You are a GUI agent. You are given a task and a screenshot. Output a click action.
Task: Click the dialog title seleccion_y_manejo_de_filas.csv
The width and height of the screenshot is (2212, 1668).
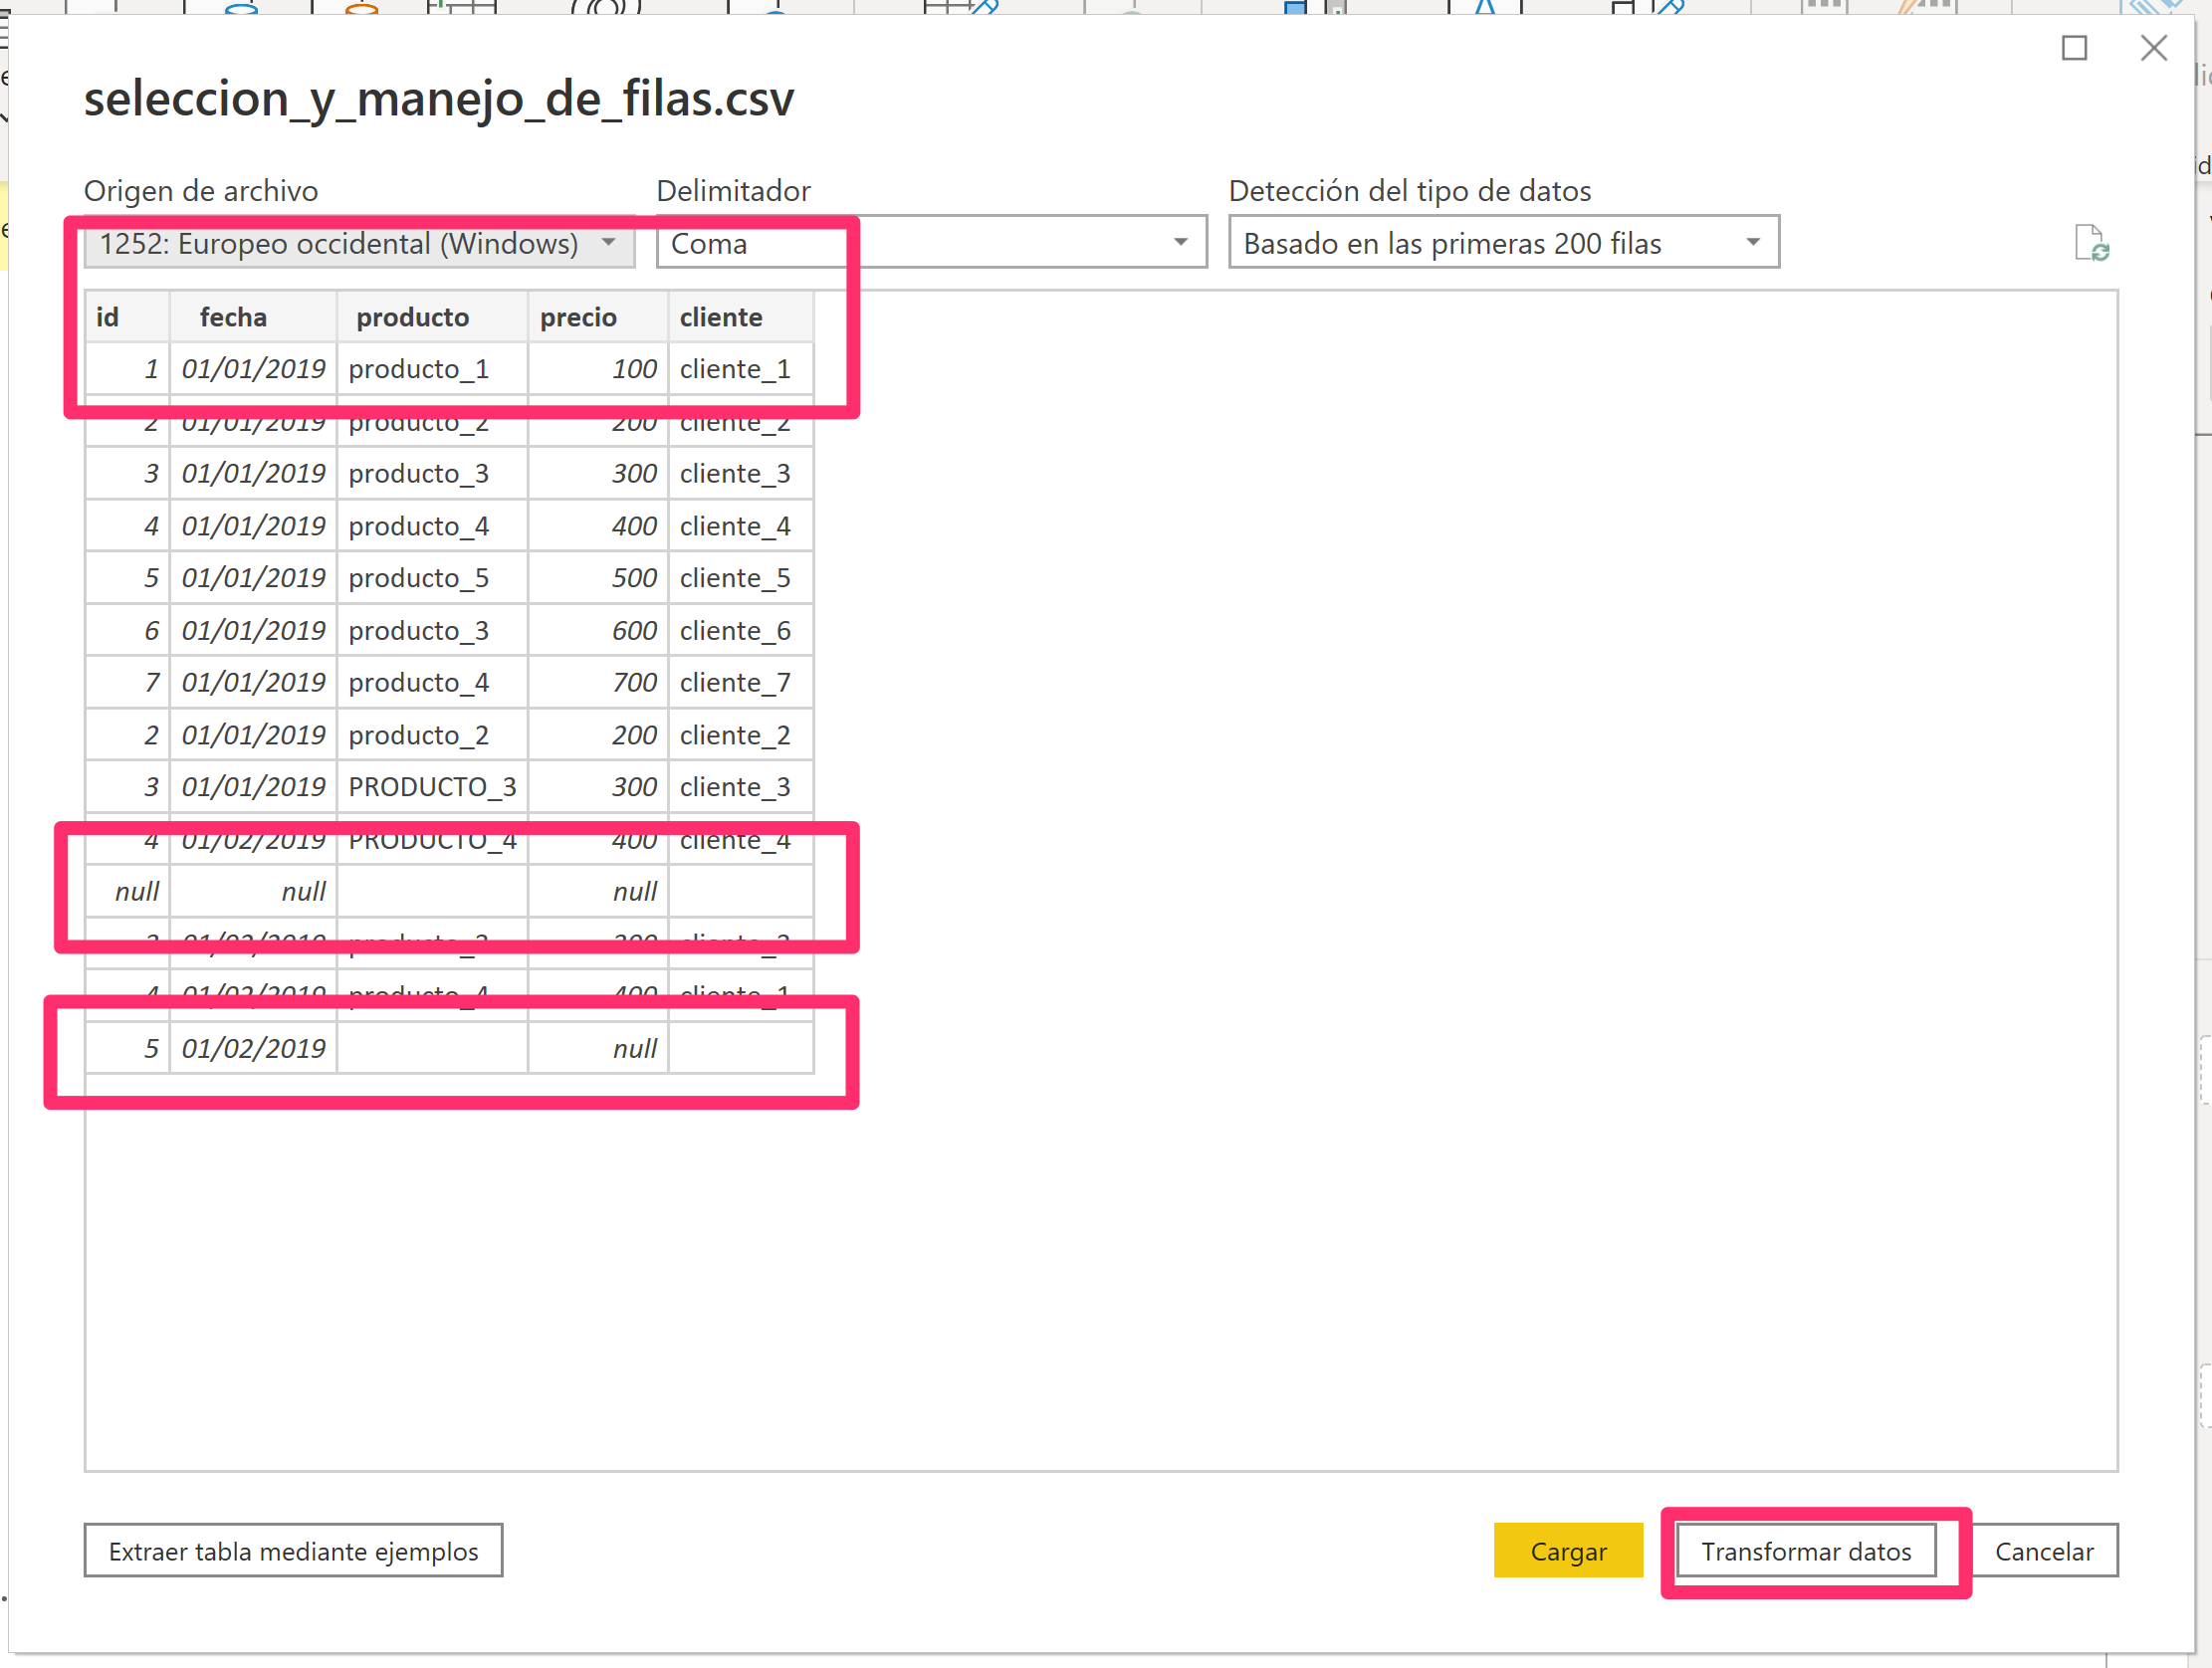[439, 99]
